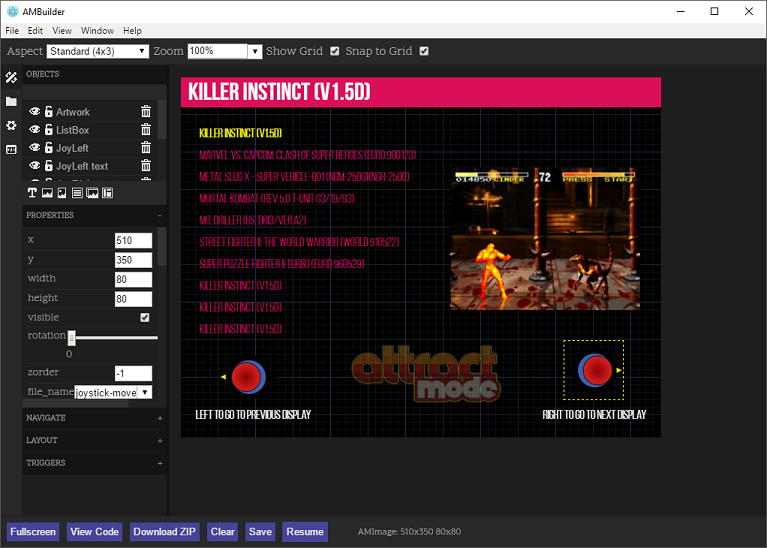This screenshot has height=548, width=767.
Task: Open the Zoom 100% dropdown arrow
Action: click(255, 51)
